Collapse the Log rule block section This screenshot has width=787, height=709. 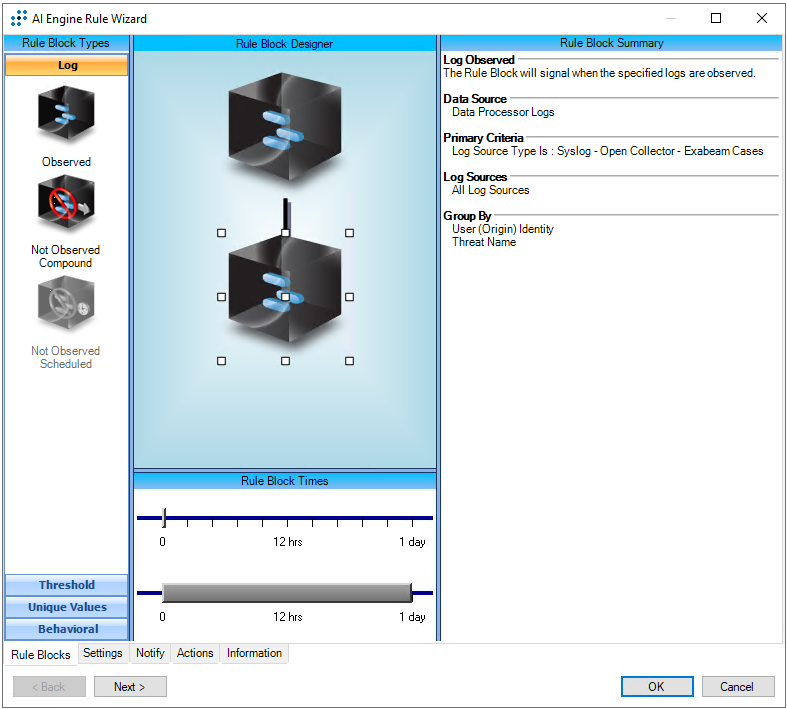point(67,65)
